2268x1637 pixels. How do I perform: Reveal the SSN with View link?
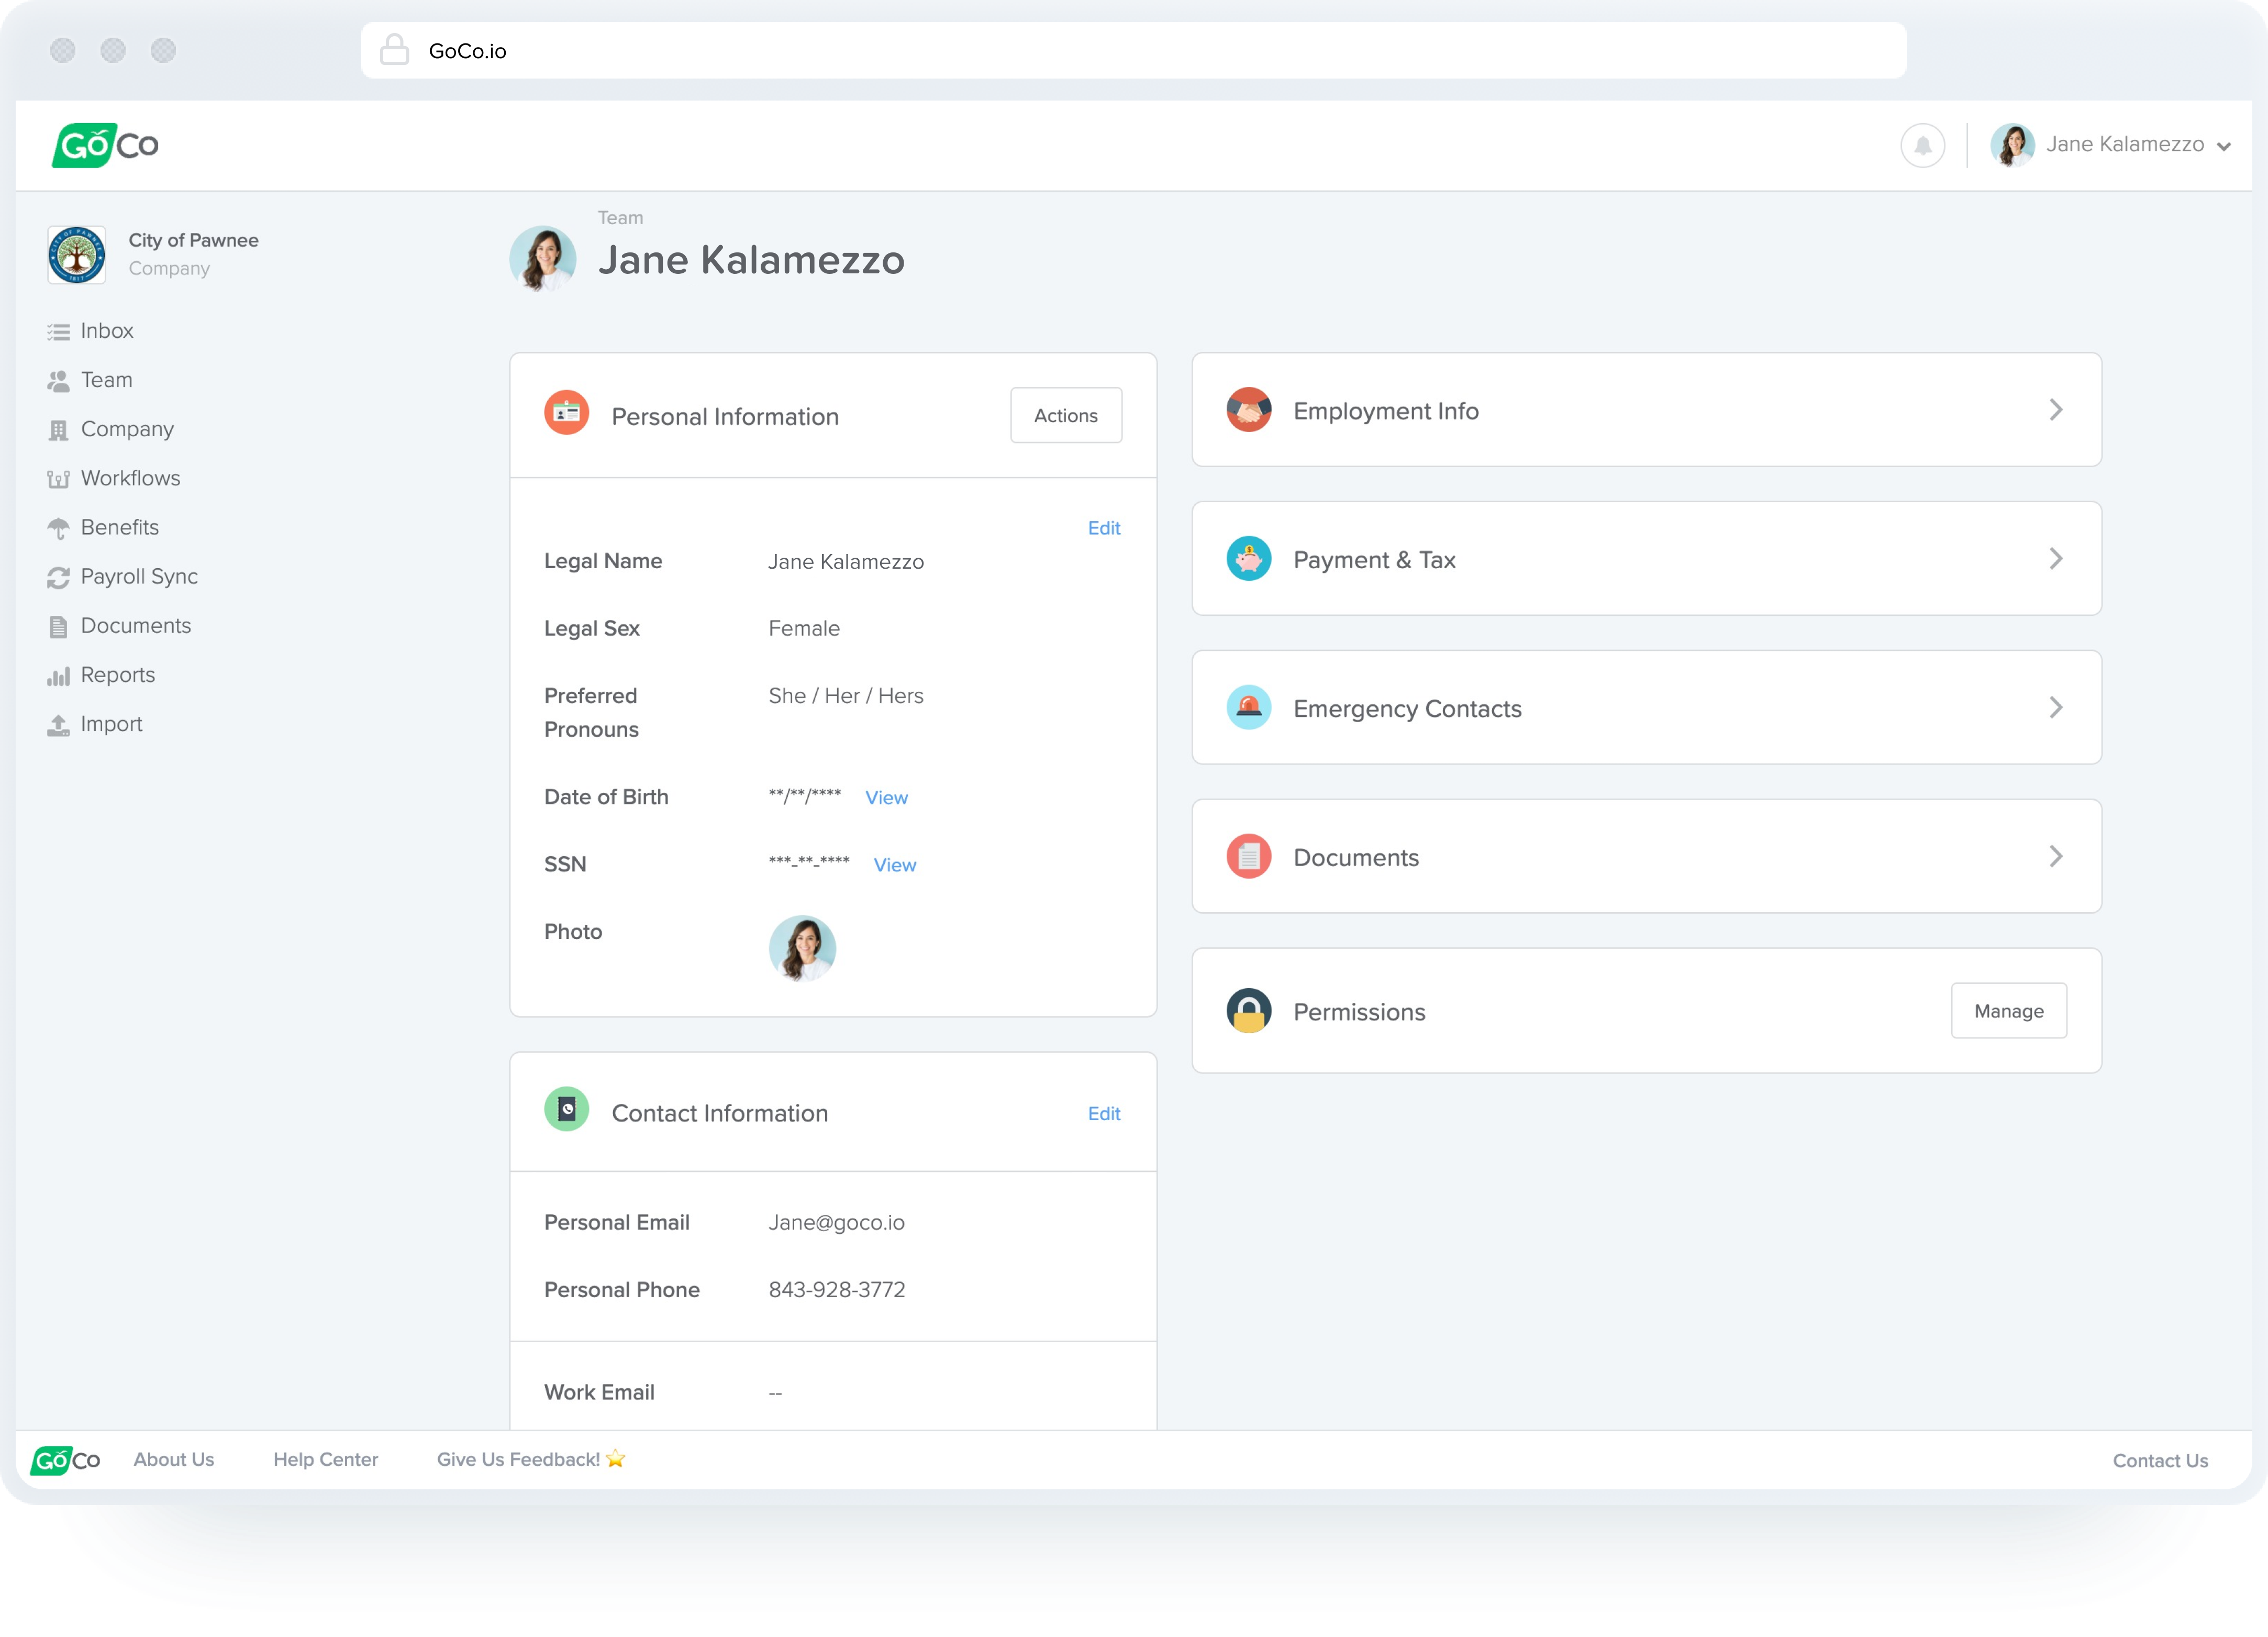point(894,865)
